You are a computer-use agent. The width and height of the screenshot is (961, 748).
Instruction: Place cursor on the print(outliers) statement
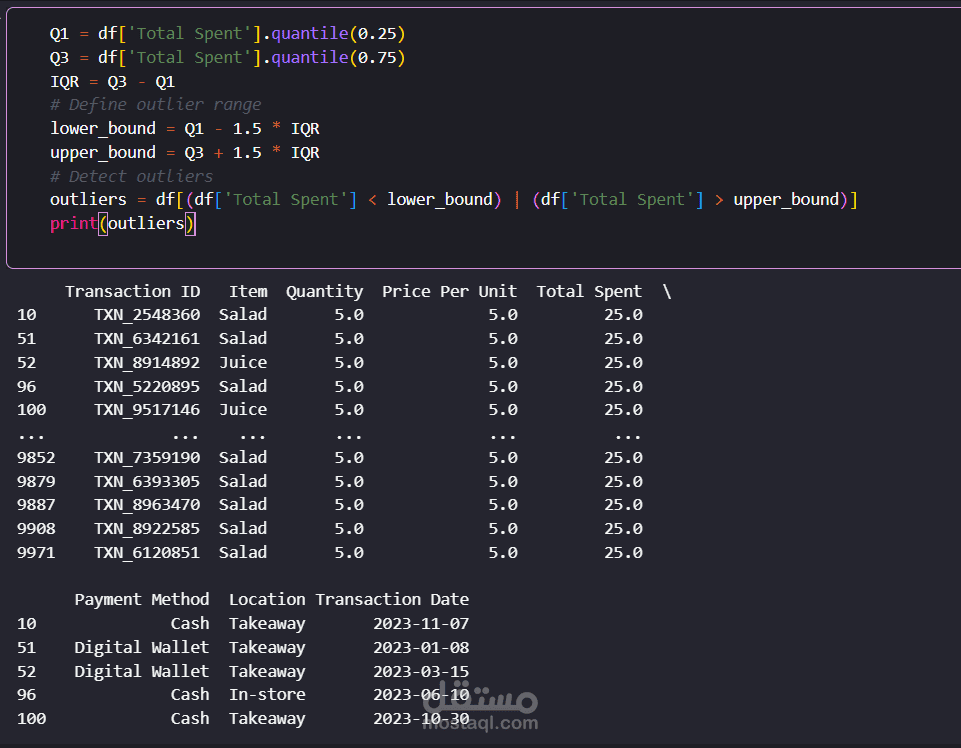point(123,223)
